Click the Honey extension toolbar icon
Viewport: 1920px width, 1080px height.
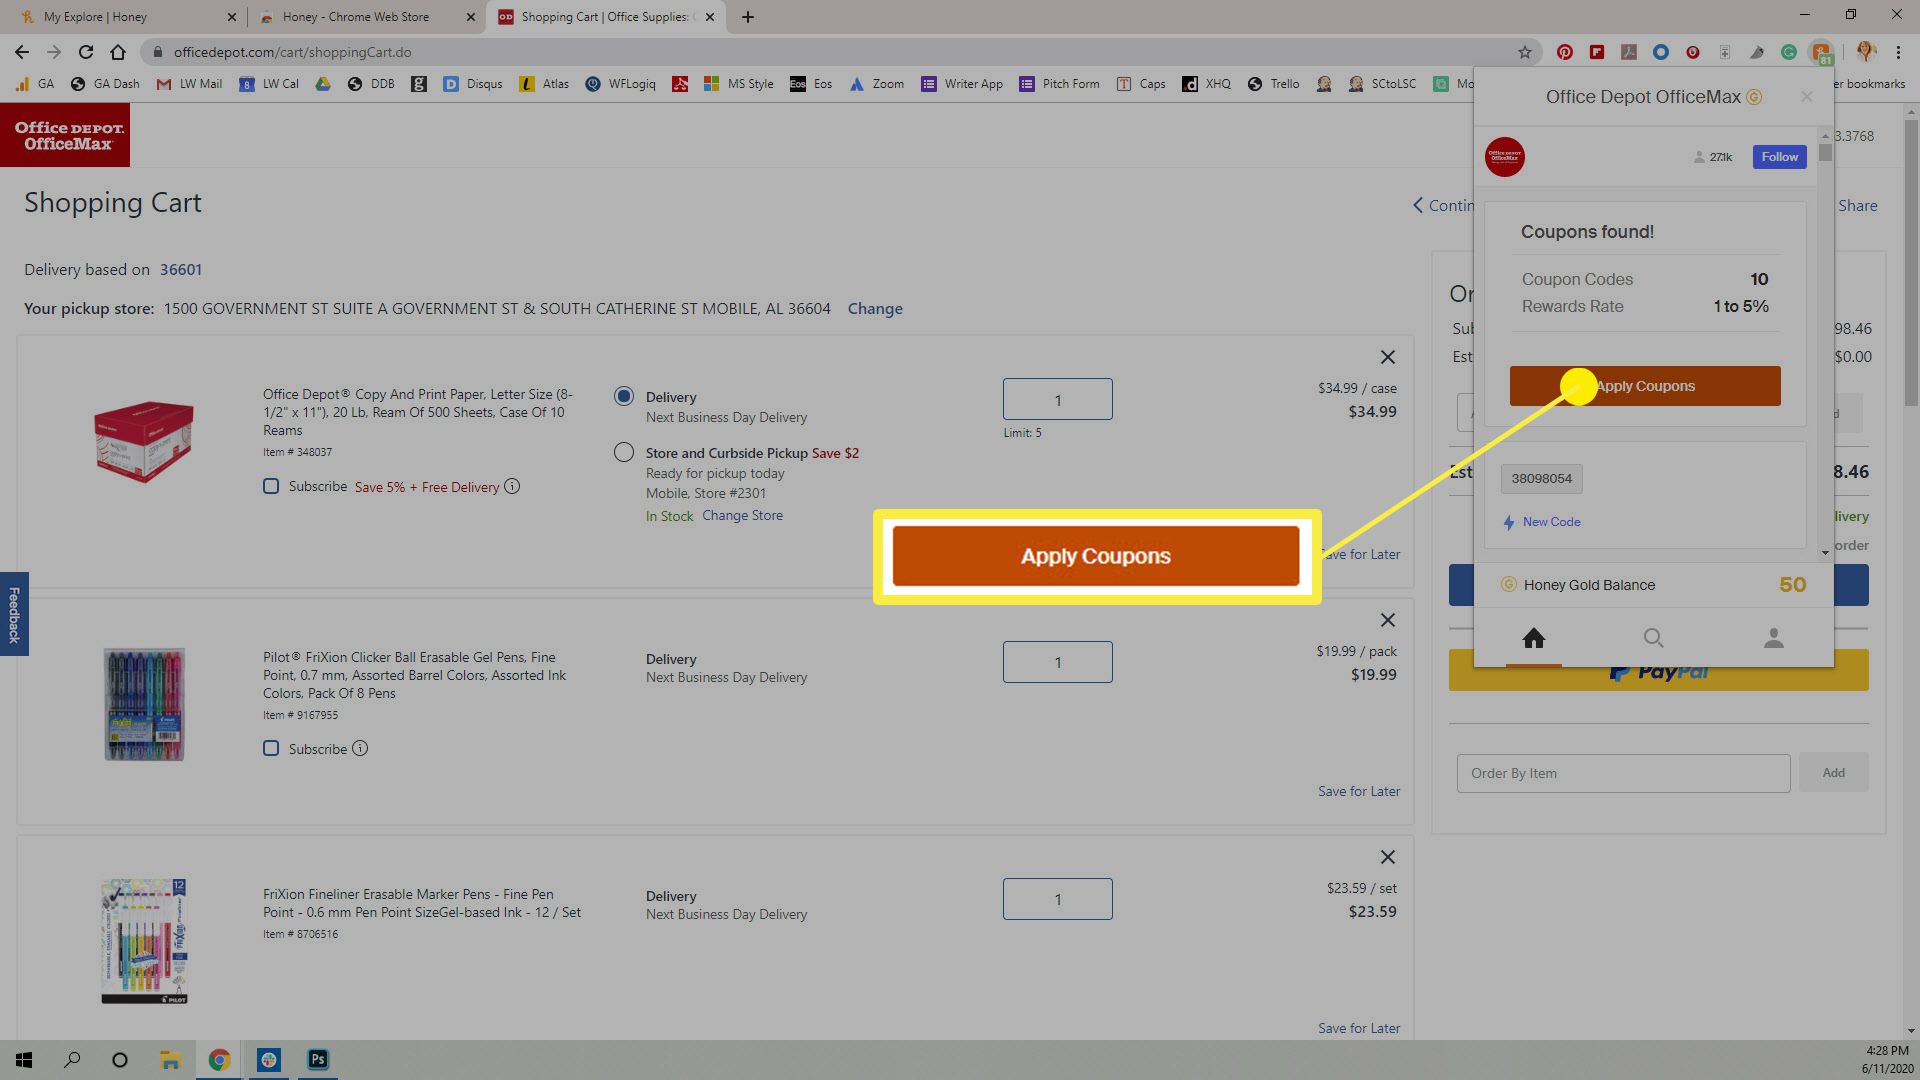(1822, 51)
